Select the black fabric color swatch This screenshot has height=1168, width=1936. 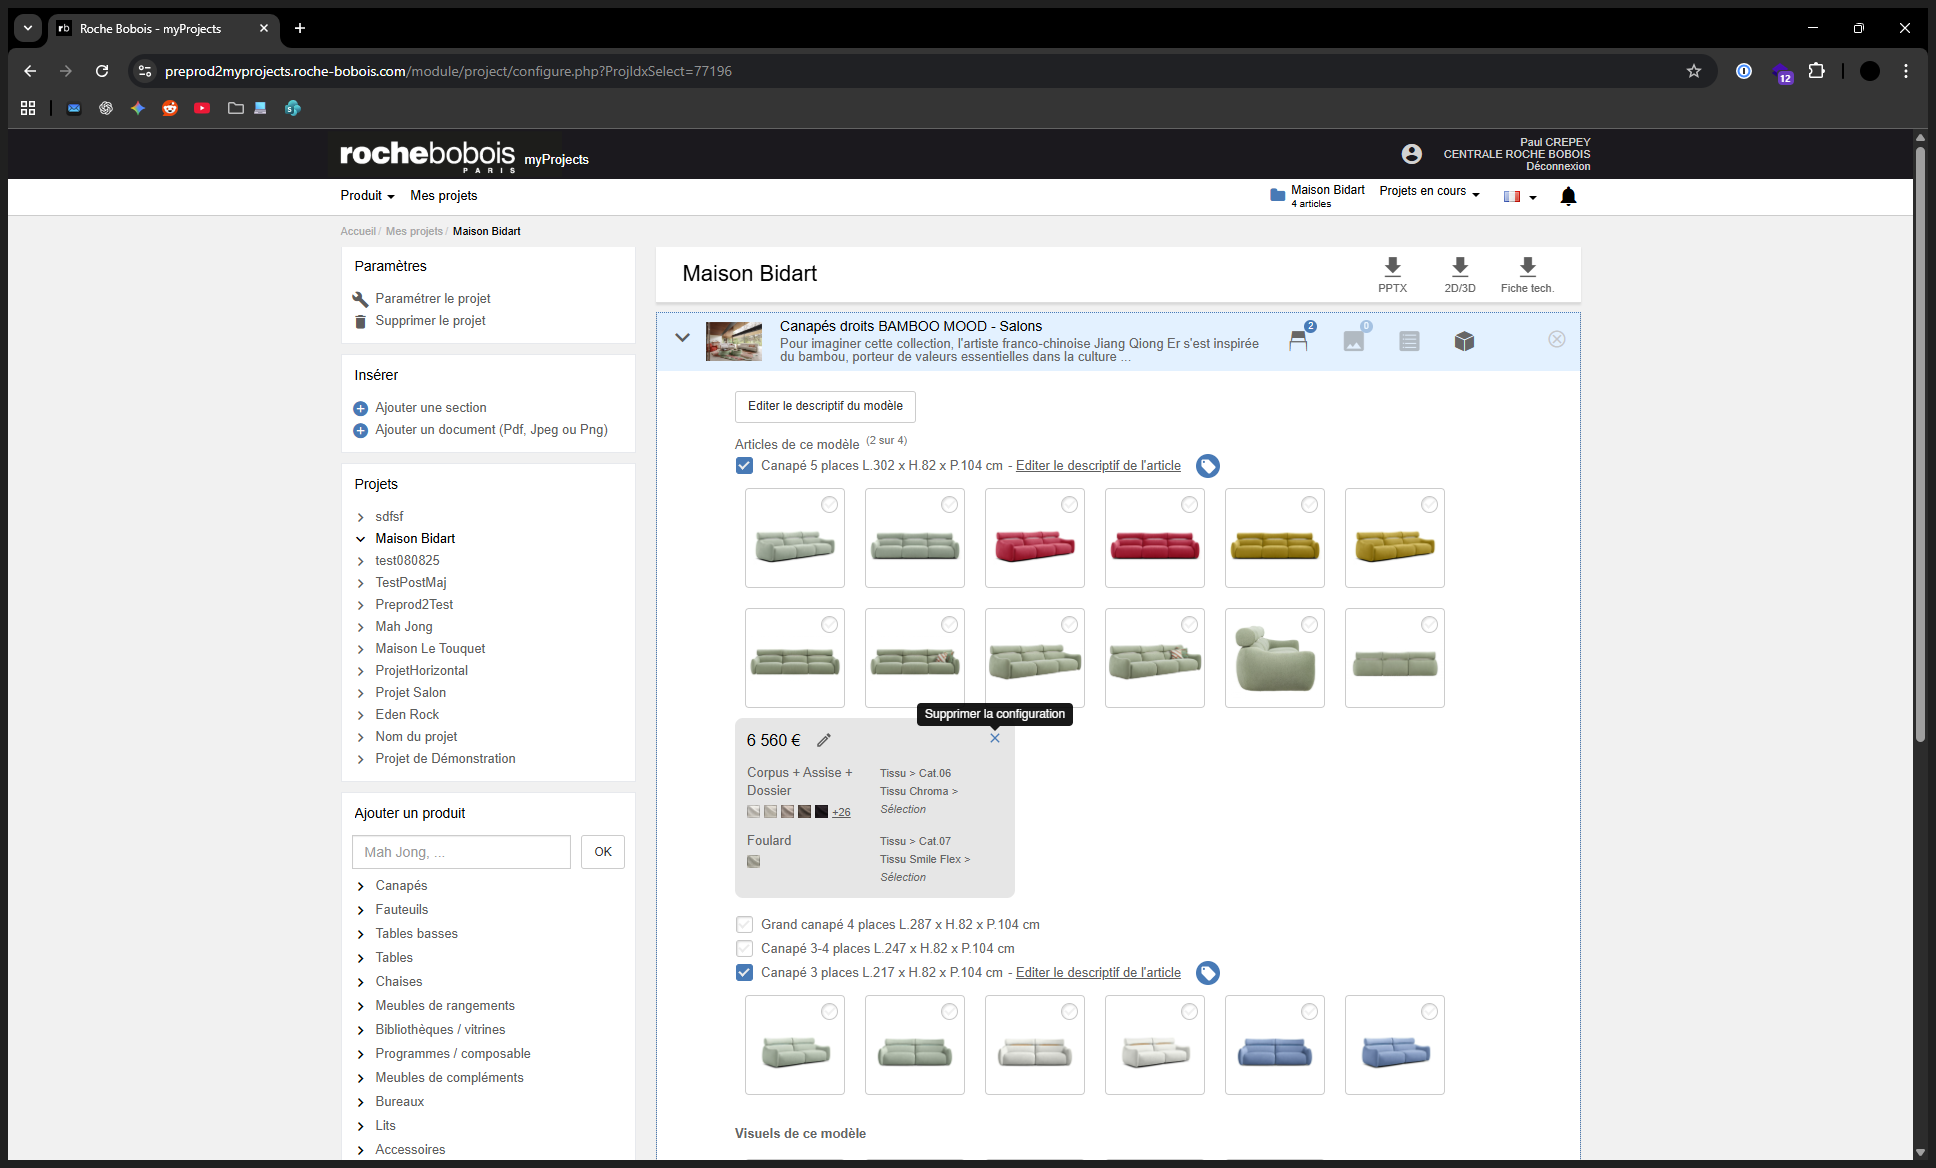[821, 812]
